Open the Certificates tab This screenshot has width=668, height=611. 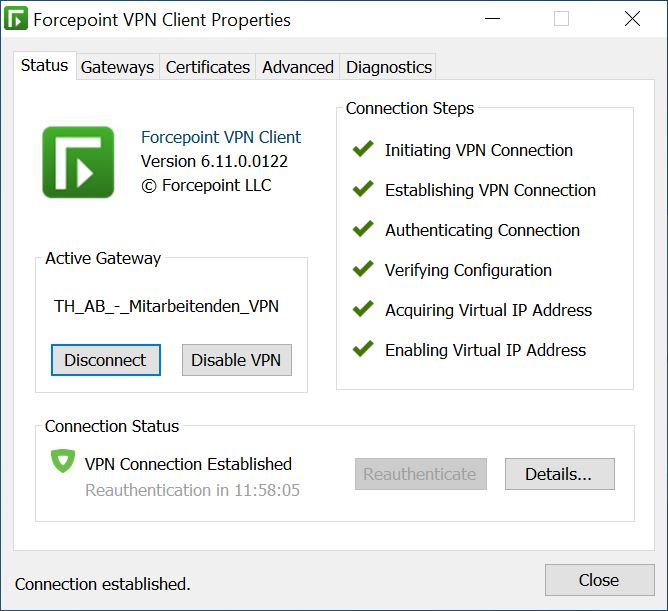pos(207,67)
